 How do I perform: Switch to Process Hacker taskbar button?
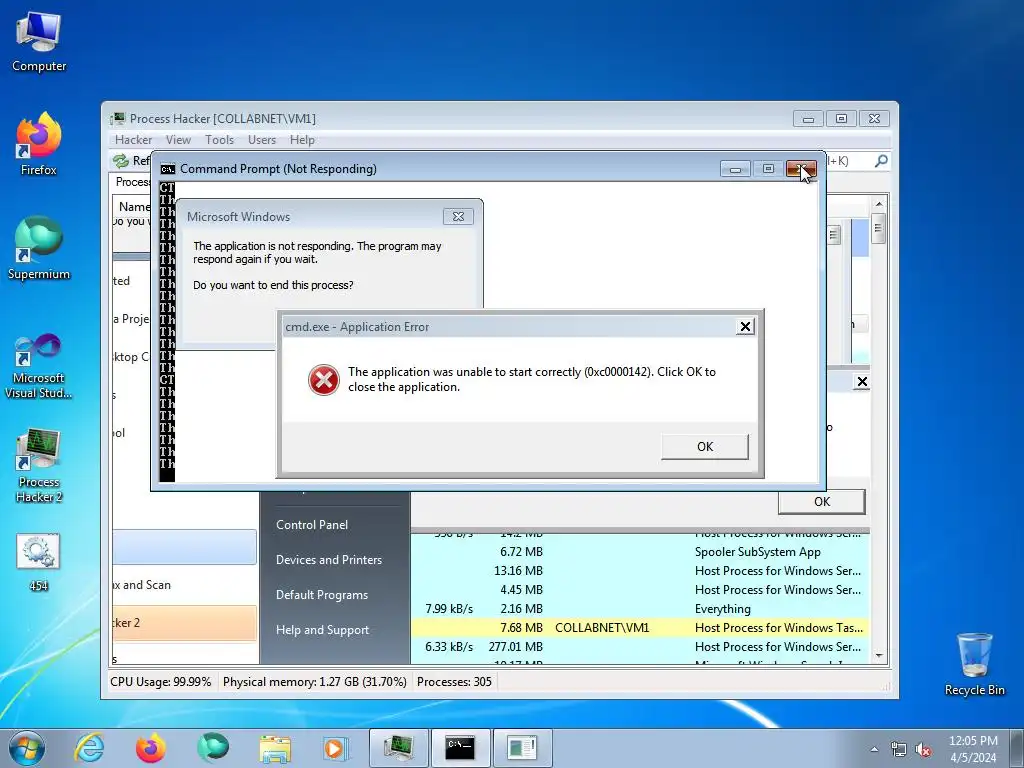[398, 748]
